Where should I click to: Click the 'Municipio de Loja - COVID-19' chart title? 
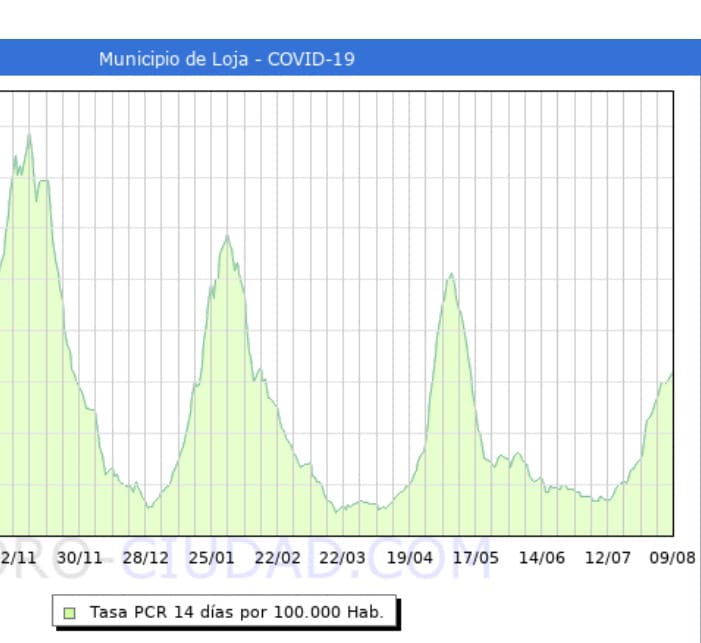click(226, 59)
